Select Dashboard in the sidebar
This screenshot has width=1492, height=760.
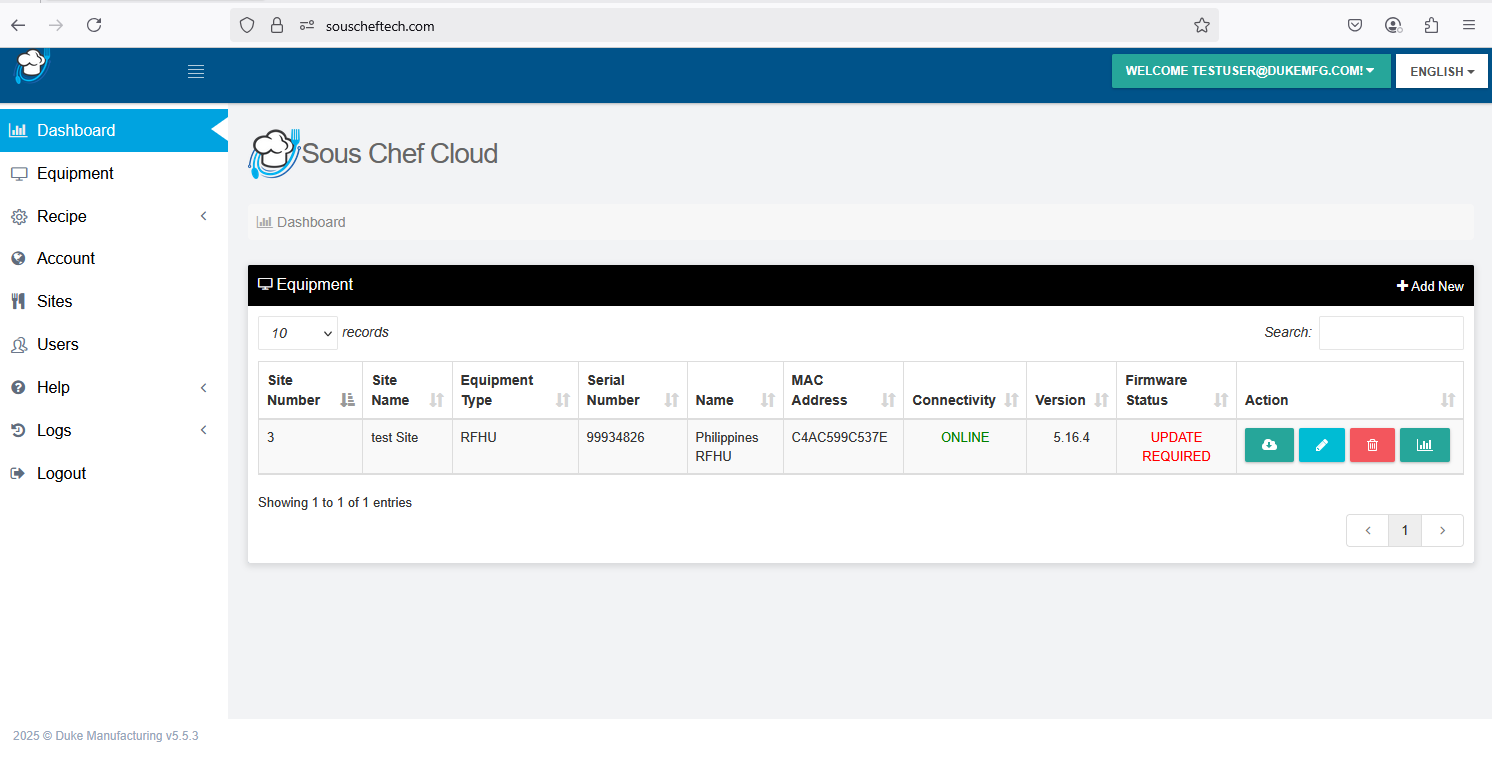pos(114,130)
